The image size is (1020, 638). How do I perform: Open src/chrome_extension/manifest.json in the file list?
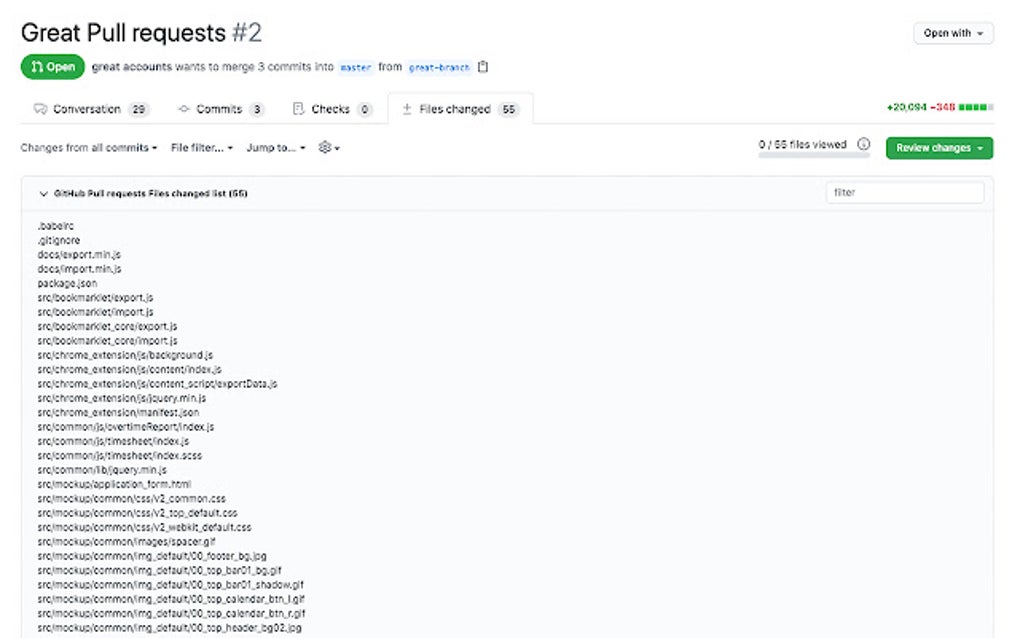coord(118,412)
